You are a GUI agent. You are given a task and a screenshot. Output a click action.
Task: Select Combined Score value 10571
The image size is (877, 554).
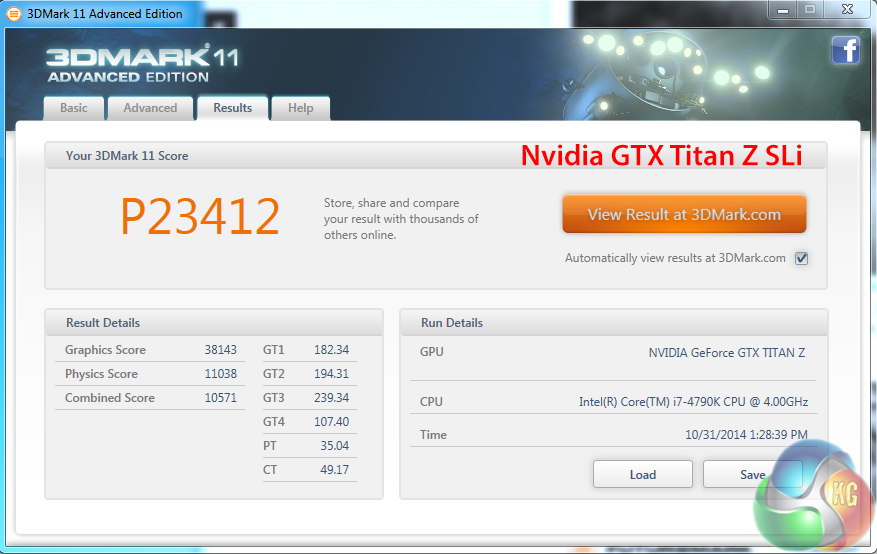coord(220,398)
